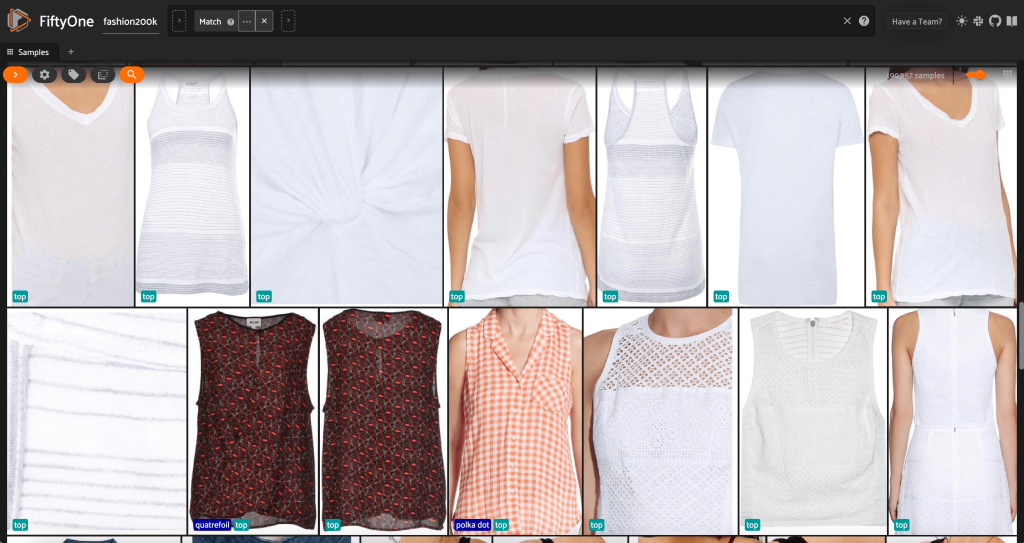The image size is (1024, 543).
Task: Add a new panel with the plus button
Action: (x=71, y=52)
